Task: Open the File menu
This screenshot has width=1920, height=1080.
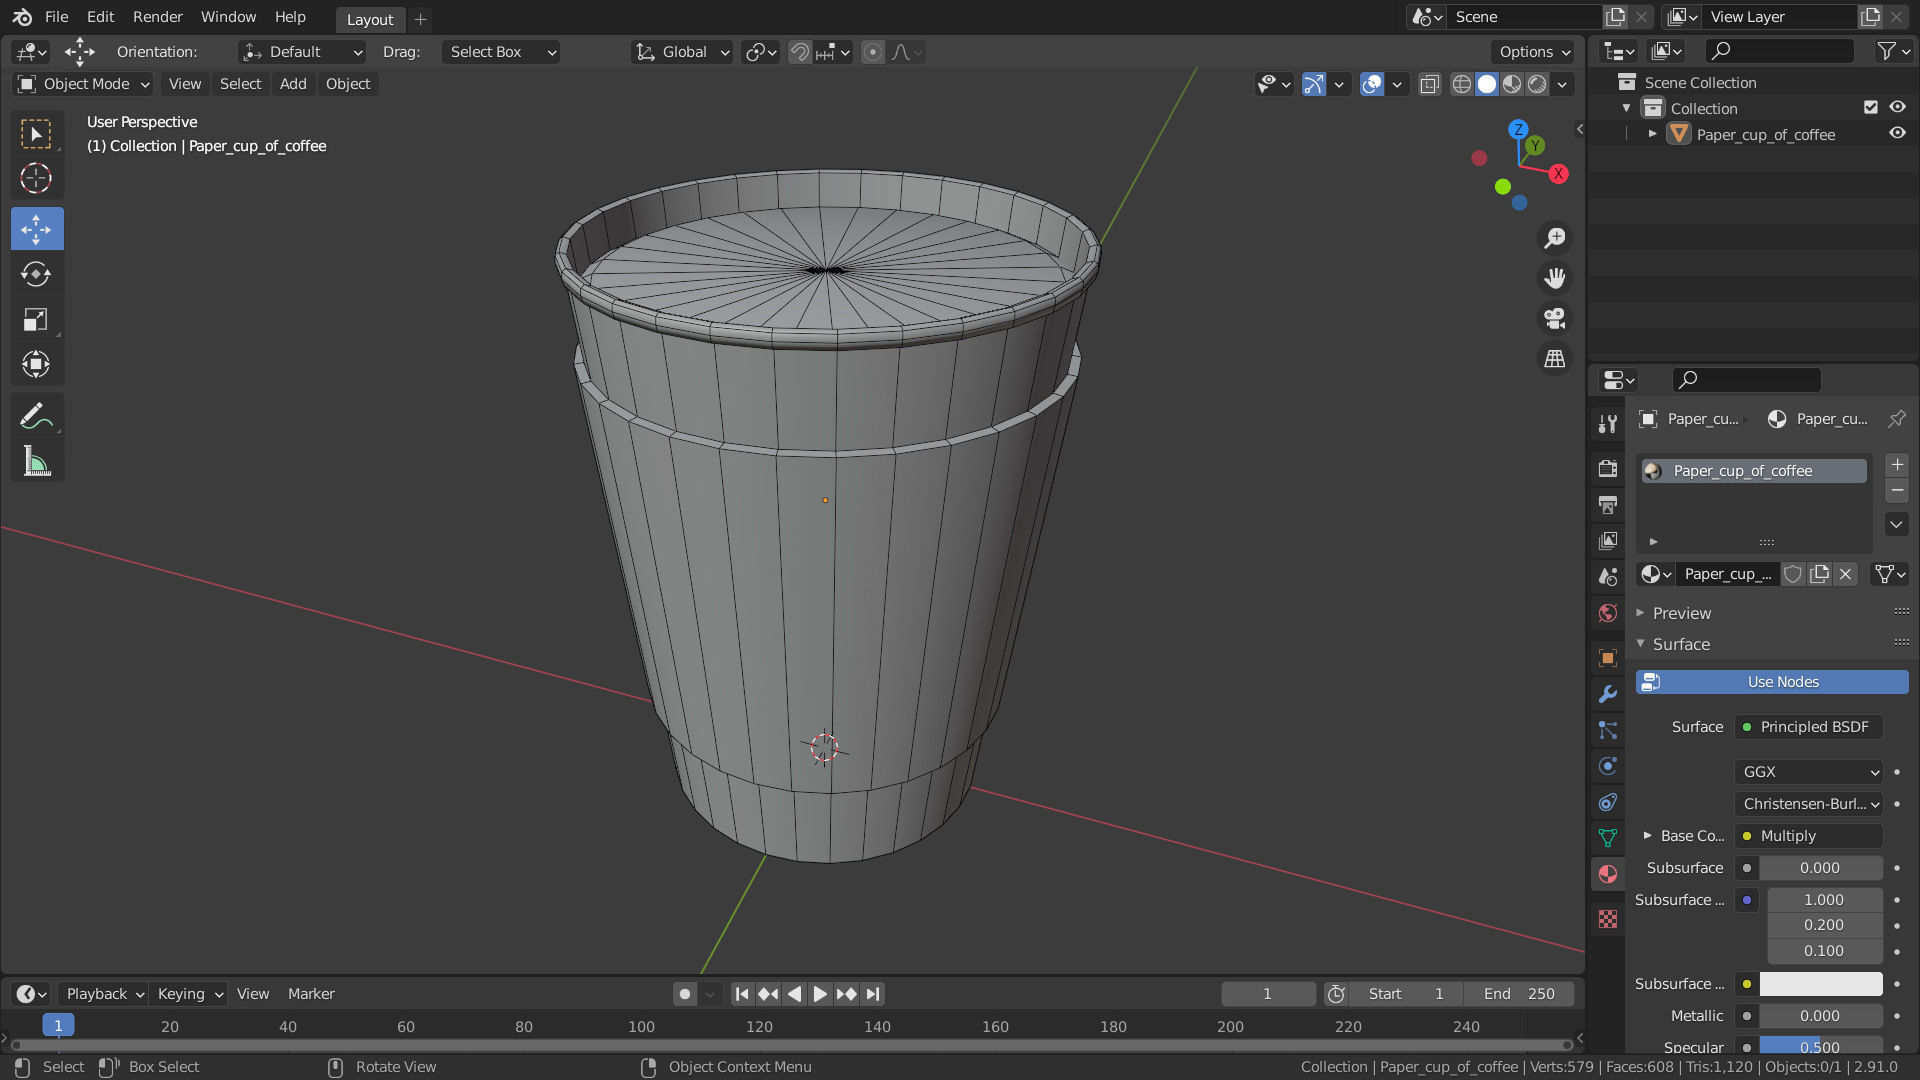Action: click(x=57, y=17)
